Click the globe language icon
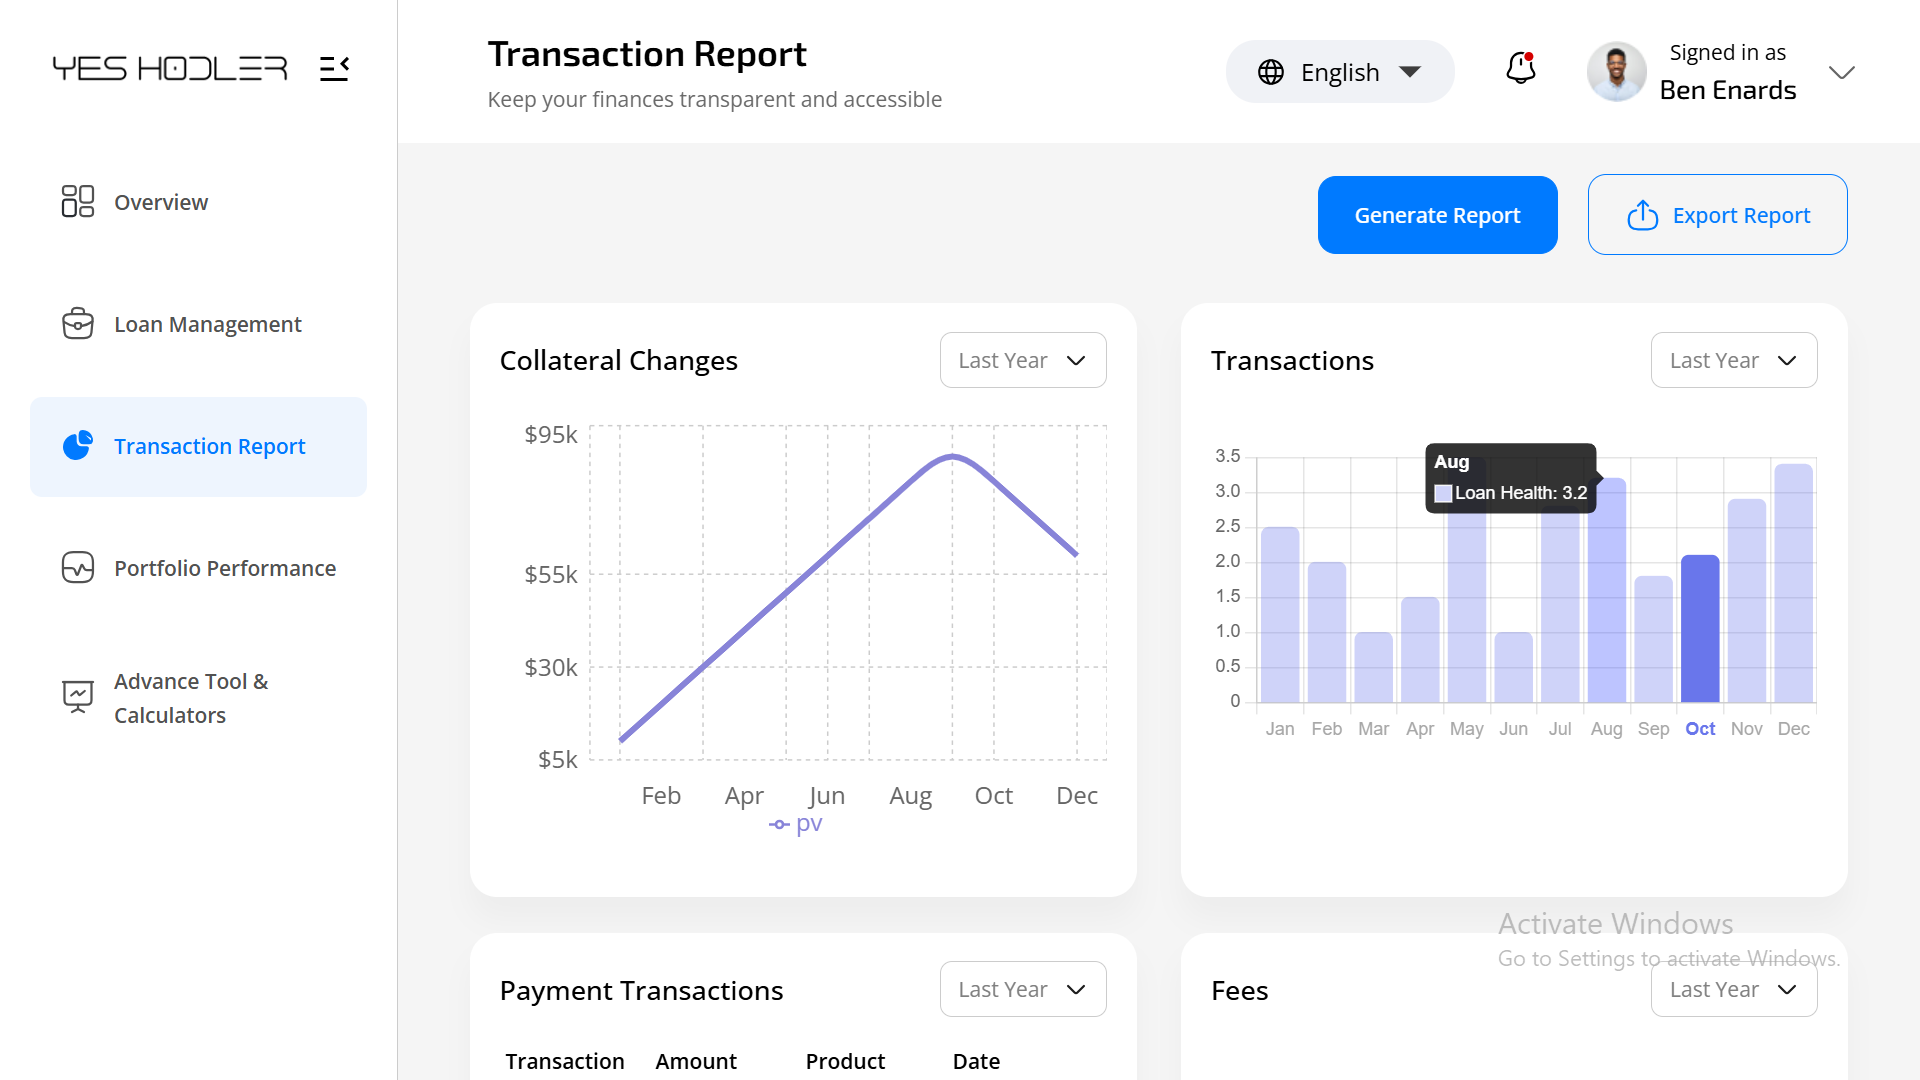1920x1080 pixels. pos(1271,72)
